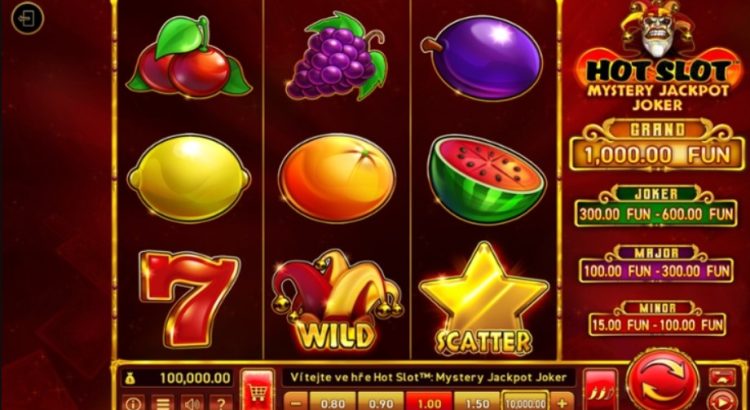This screenshot has width=750, height=410.
Task: Open the shopping cart buy feature
Action: (257, 390)
